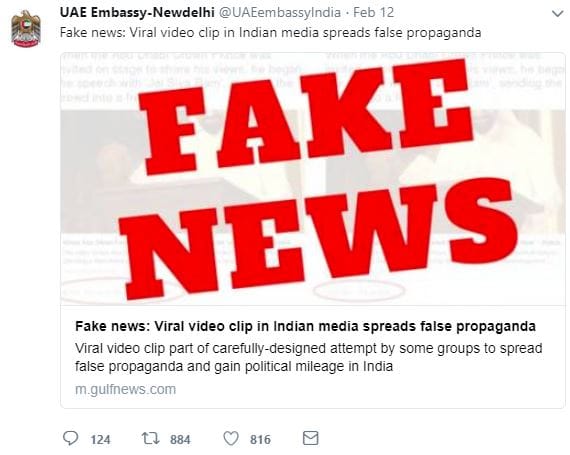
Task: Open the UAE Embassy profile avatar
Action: point(26,29)
